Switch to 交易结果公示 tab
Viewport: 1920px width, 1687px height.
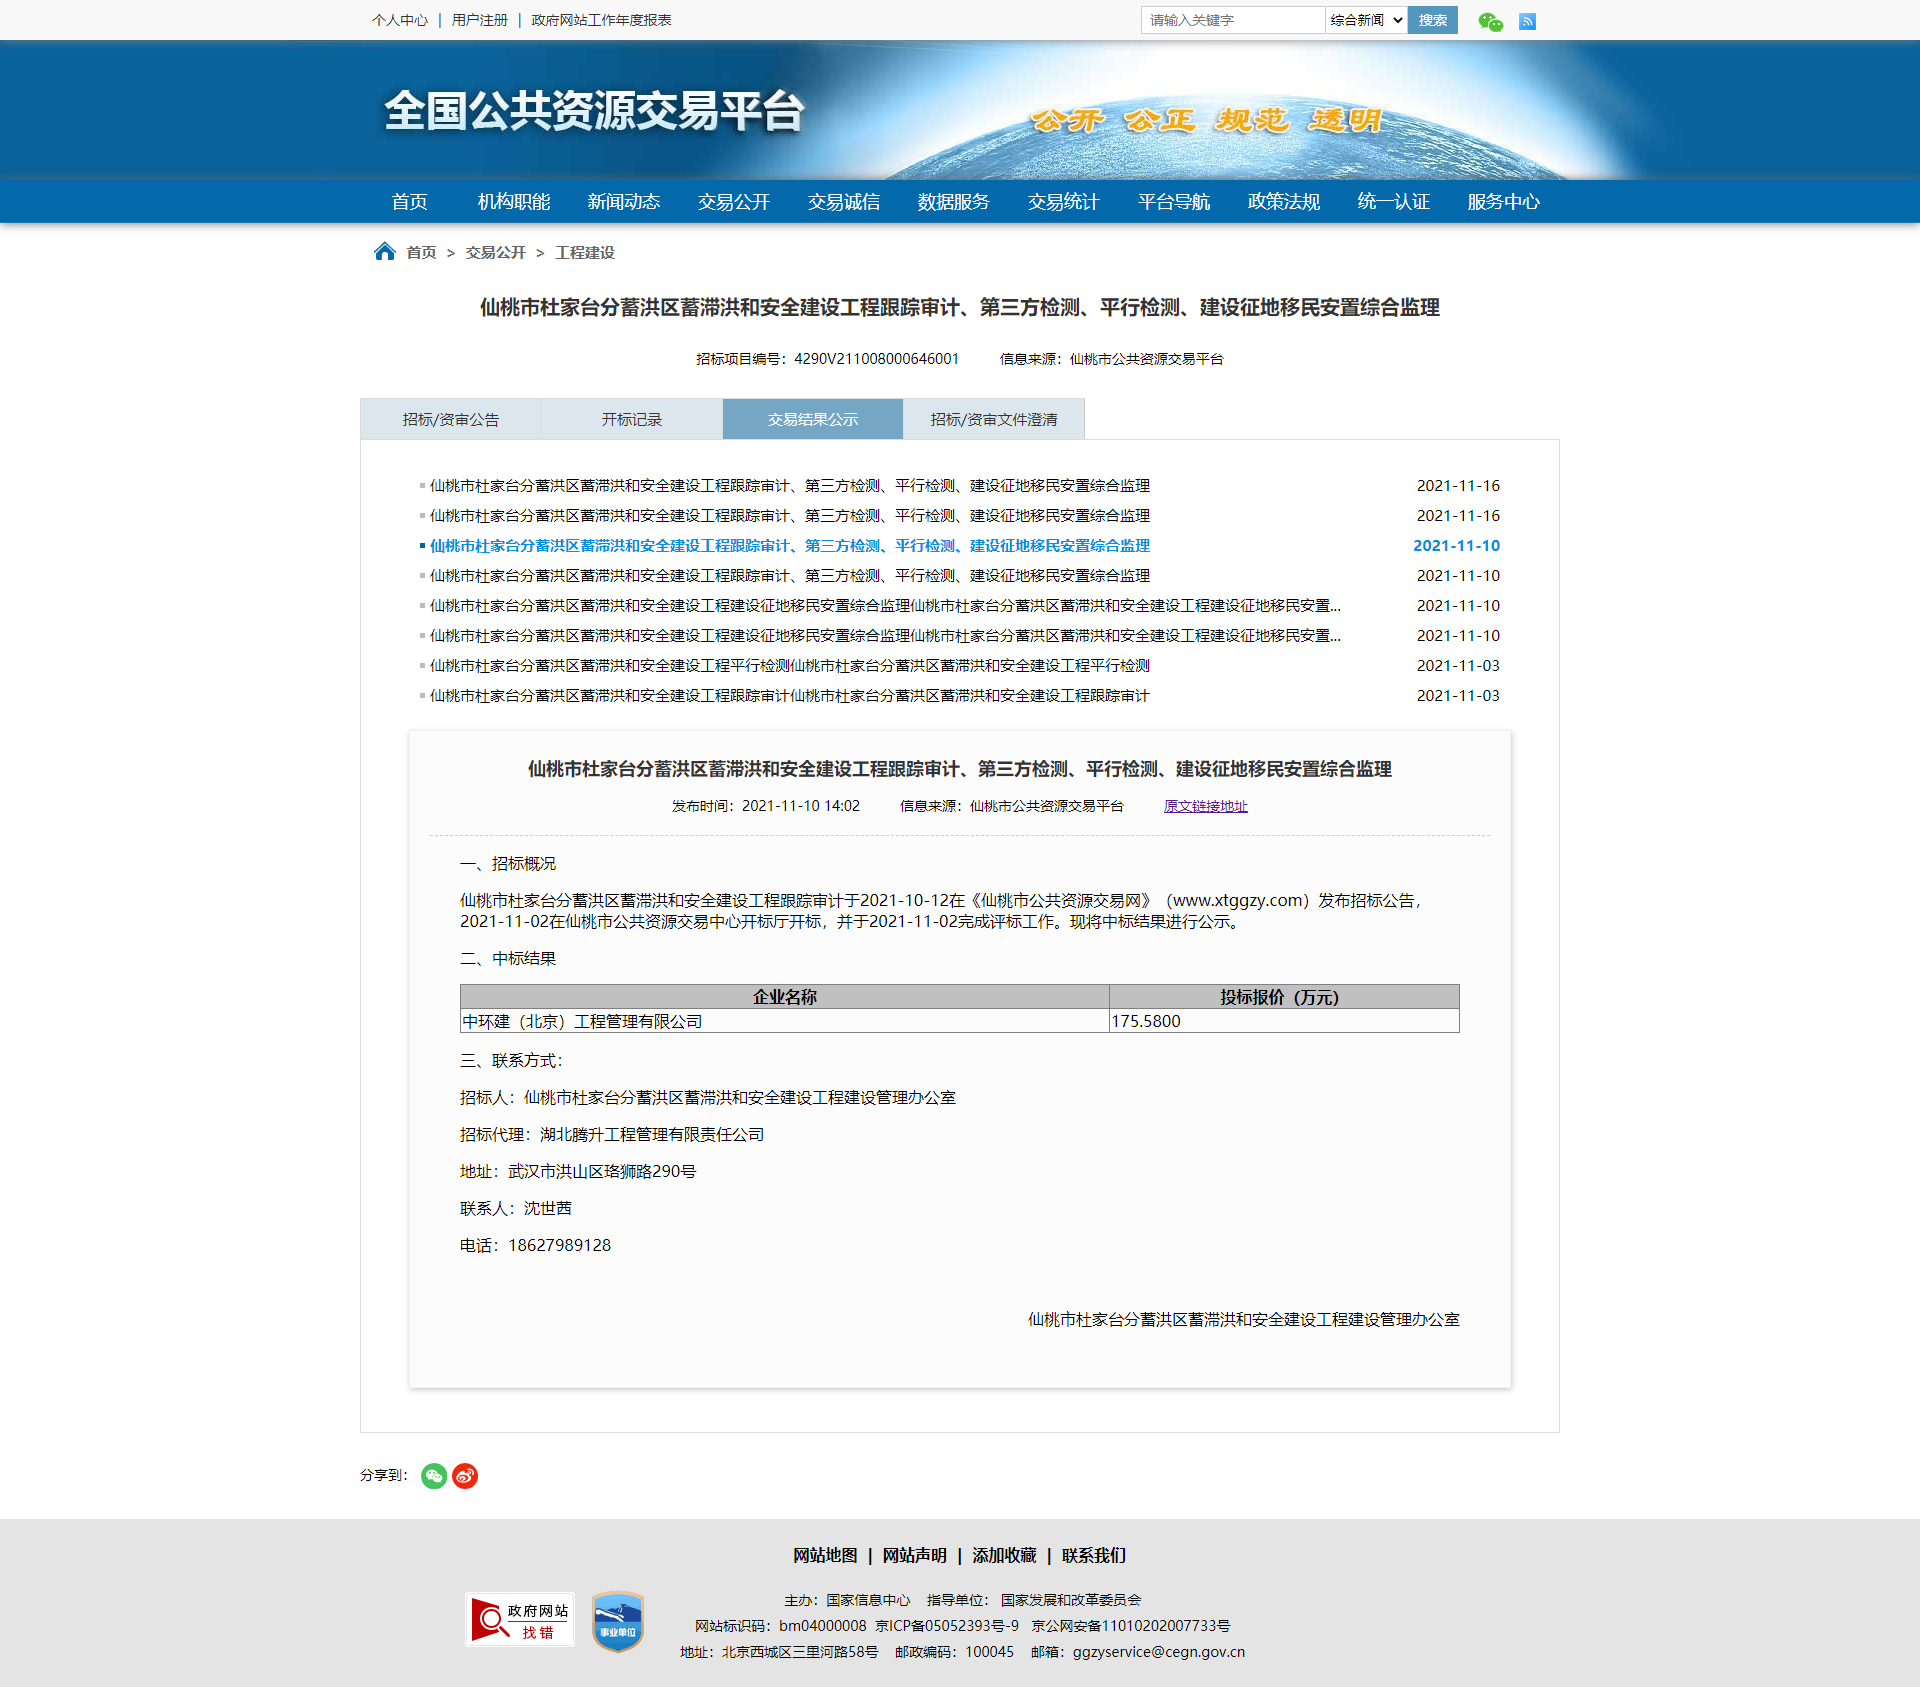point(813,419)
